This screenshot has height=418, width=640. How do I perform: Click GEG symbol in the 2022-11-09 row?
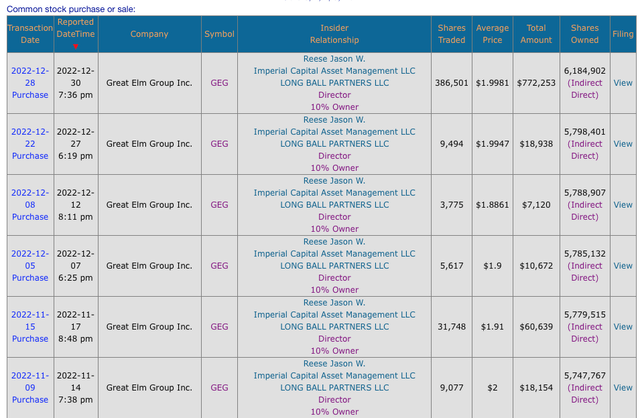click(x=219, y=387)
